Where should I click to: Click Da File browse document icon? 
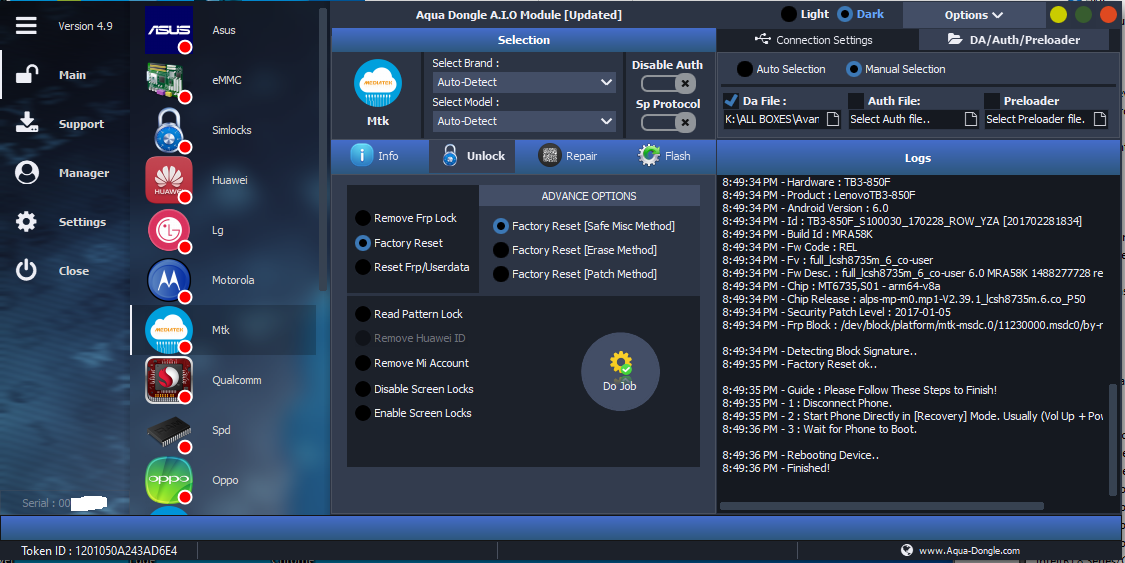tap(833, 119)
